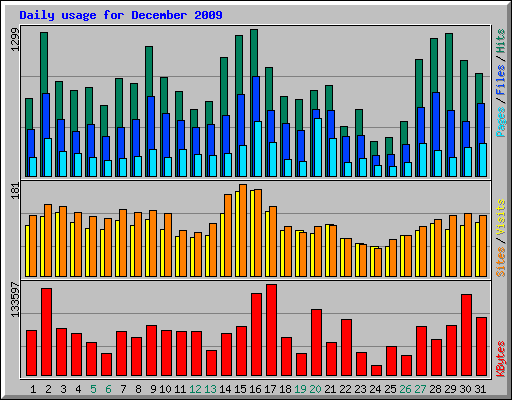The image size is (512, 400).
Task: Click the cyan Pages bar for day 16
Action: click(258, 149)
